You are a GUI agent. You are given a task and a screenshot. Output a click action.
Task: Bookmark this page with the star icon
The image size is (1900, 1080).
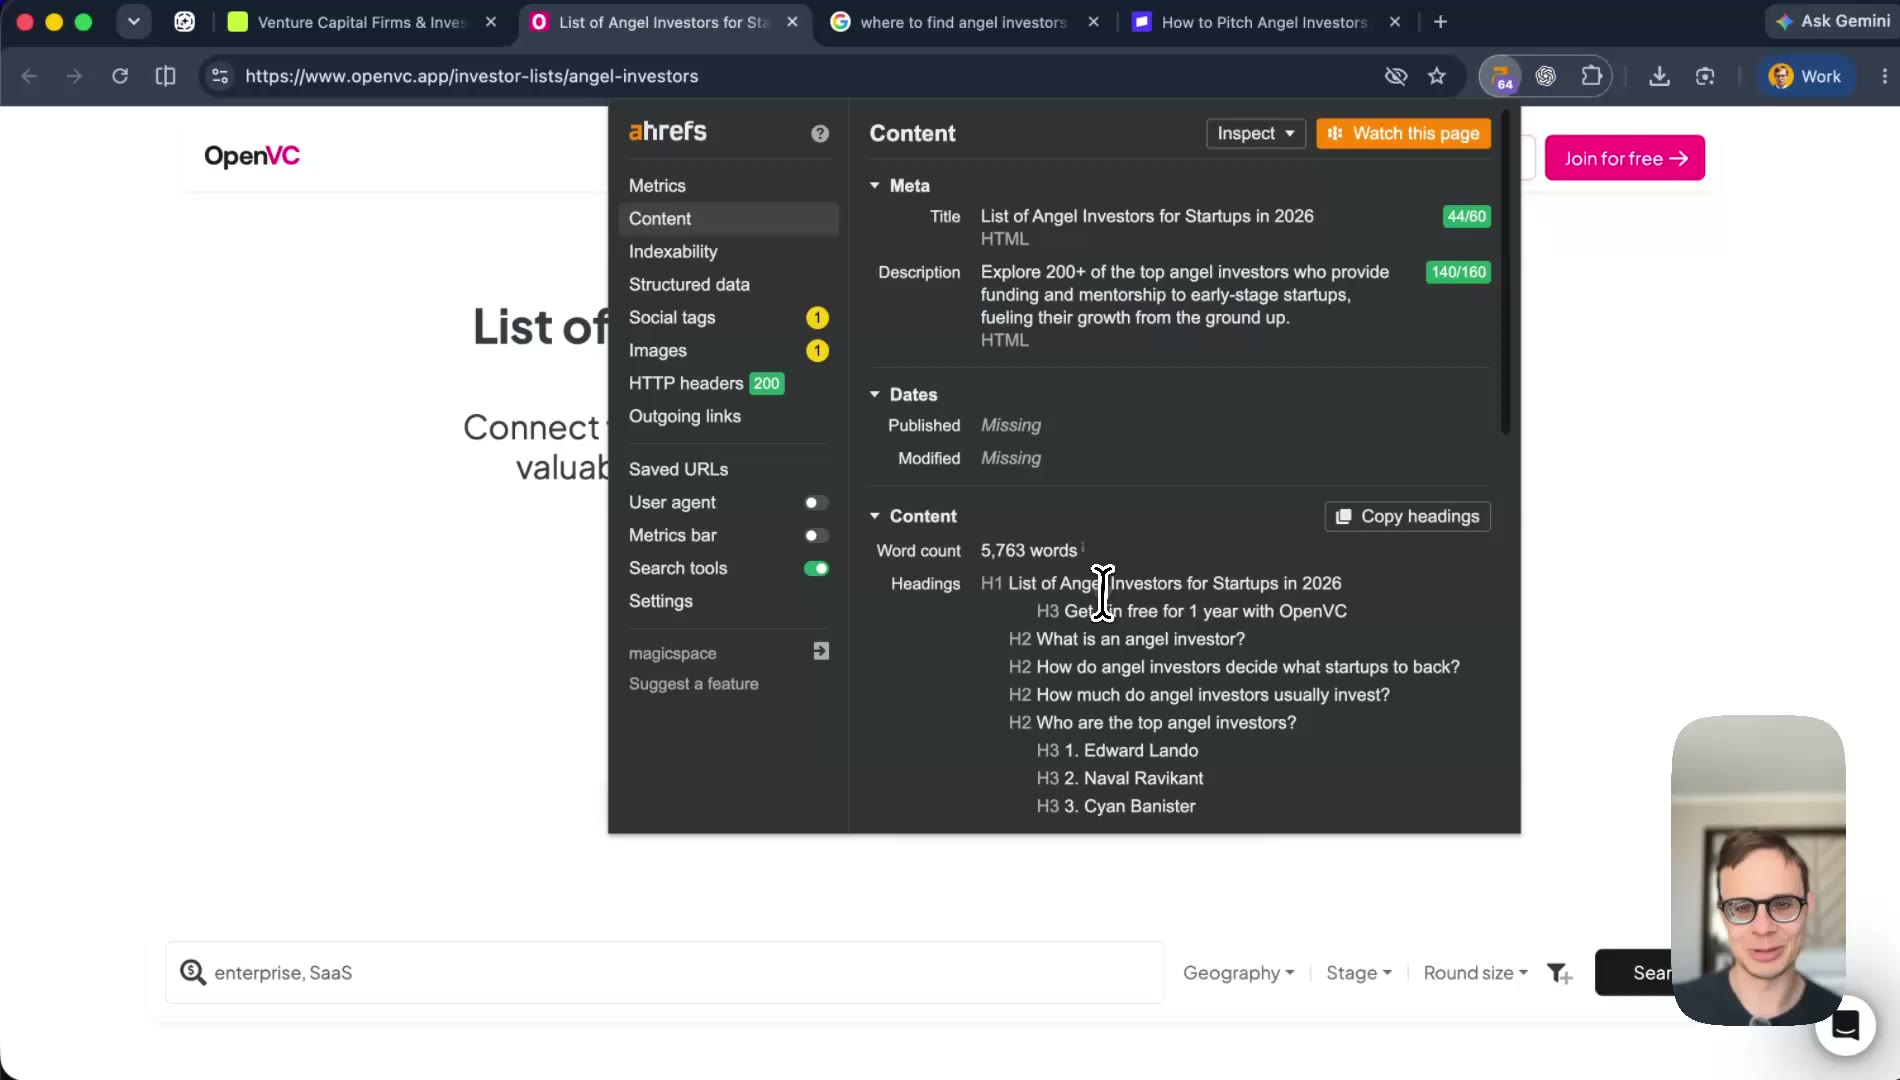pos(1437,76)
